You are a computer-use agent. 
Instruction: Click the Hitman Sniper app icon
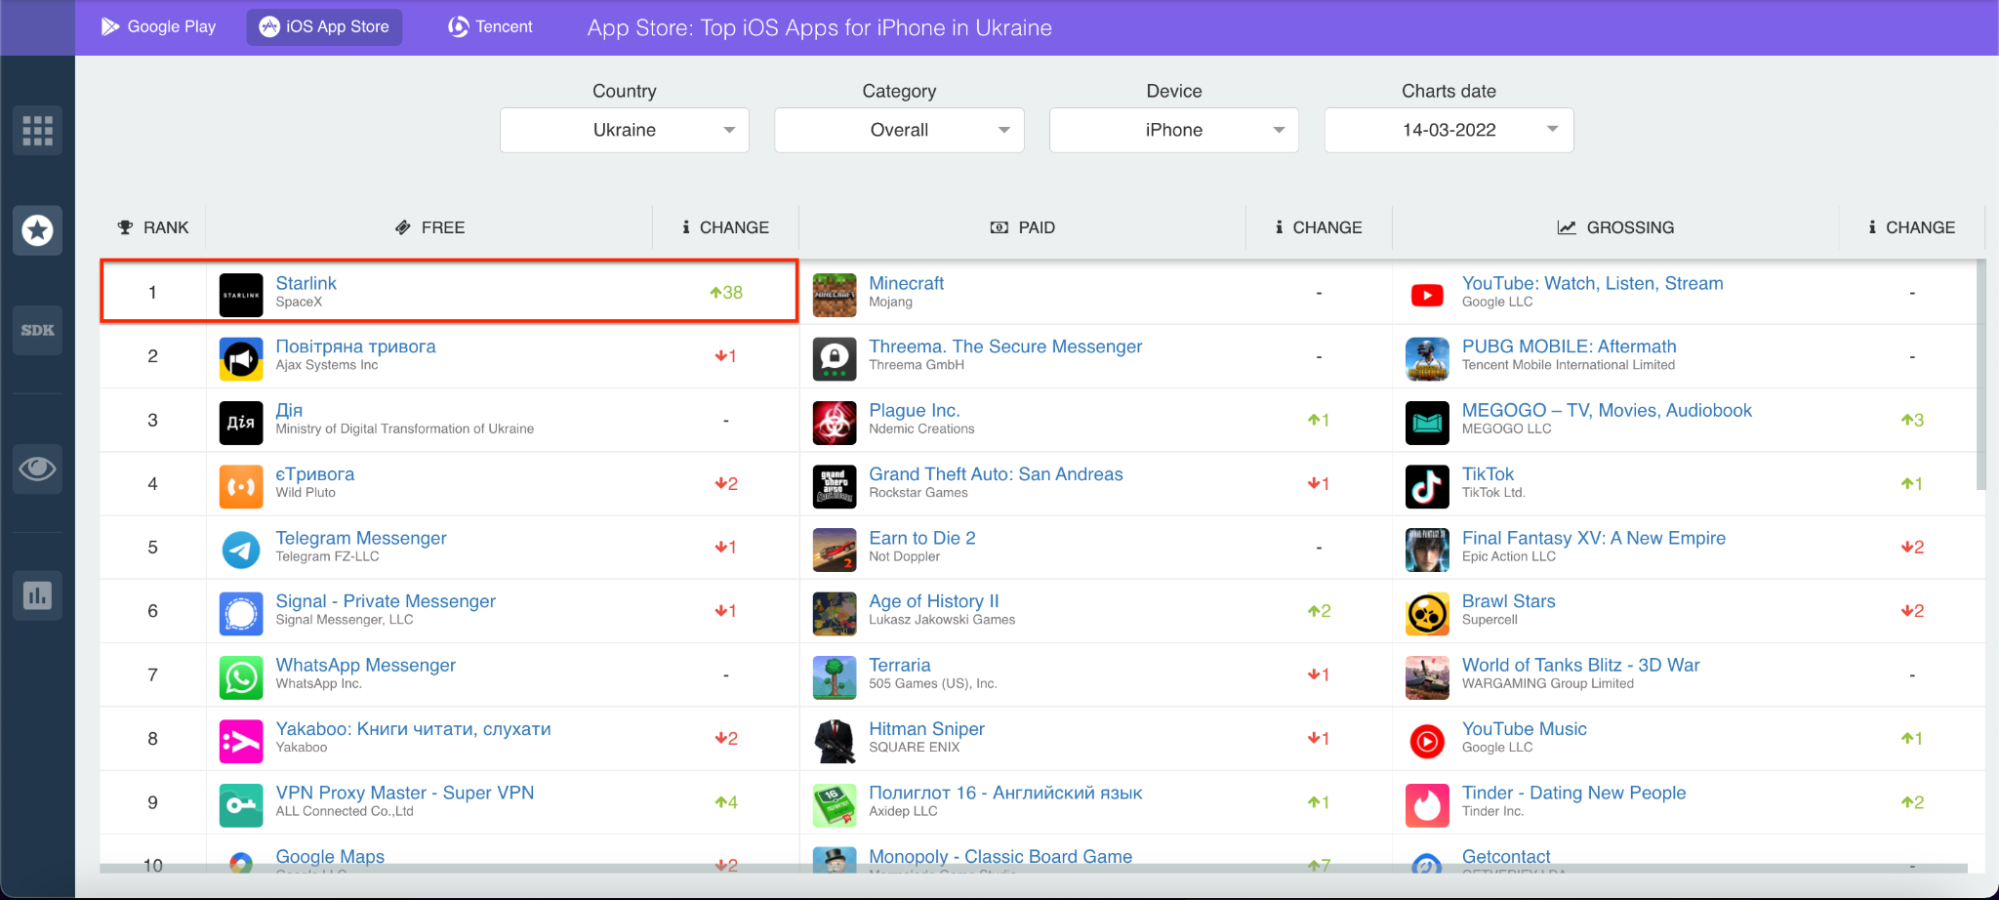(835, 741)
